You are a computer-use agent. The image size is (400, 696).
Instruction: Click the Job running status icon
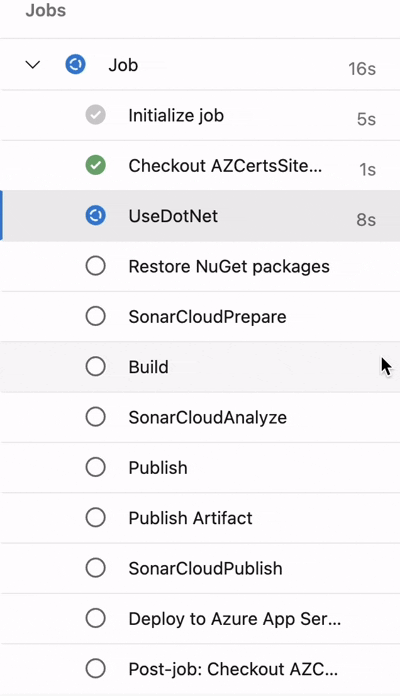(x=75, y=65)
